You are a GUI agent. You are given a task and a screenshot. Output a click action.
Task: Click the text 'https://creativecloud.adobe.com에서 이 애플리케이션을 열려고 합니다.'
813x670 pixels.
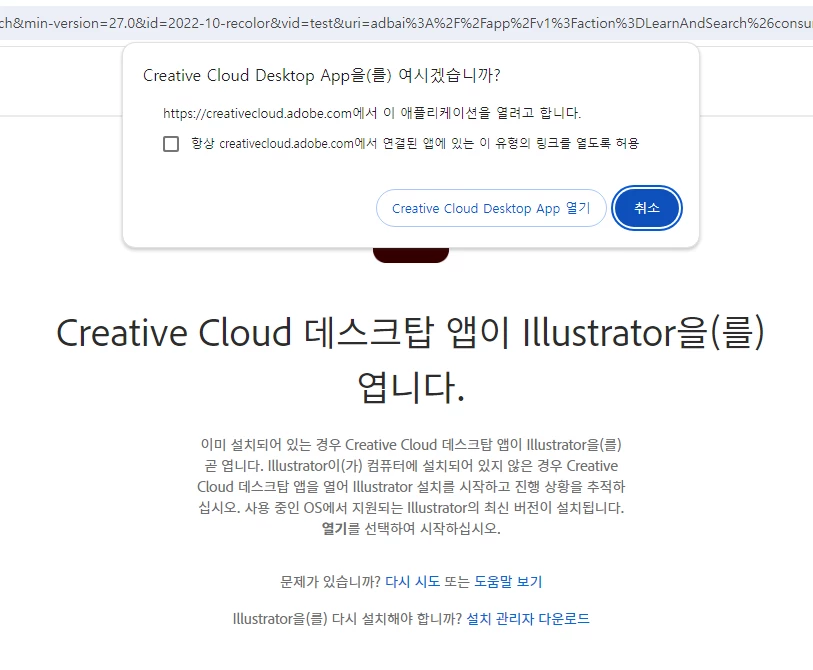coord(372,113)
